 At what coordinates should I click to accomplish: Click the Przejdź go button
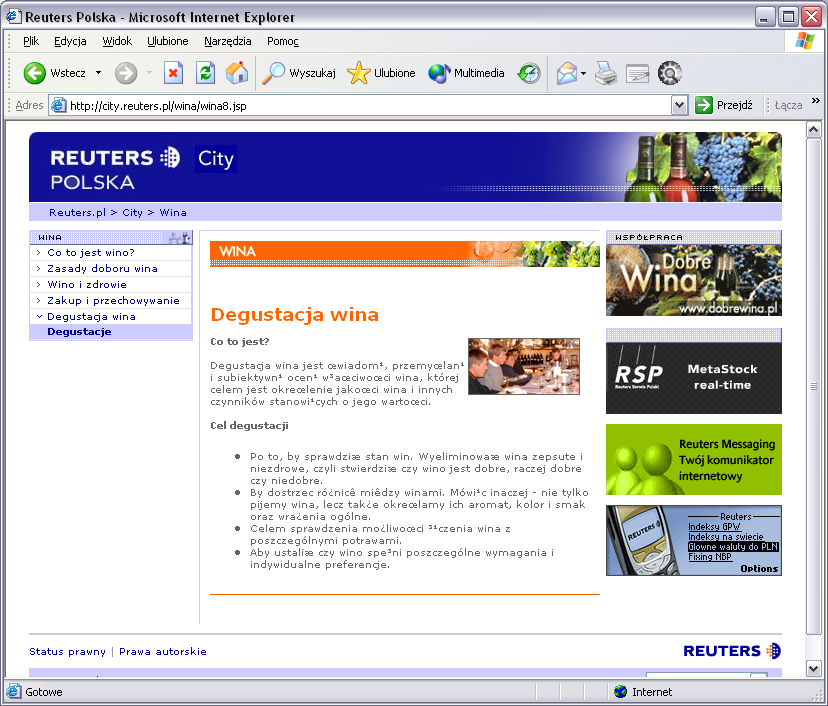pos(724,105)
